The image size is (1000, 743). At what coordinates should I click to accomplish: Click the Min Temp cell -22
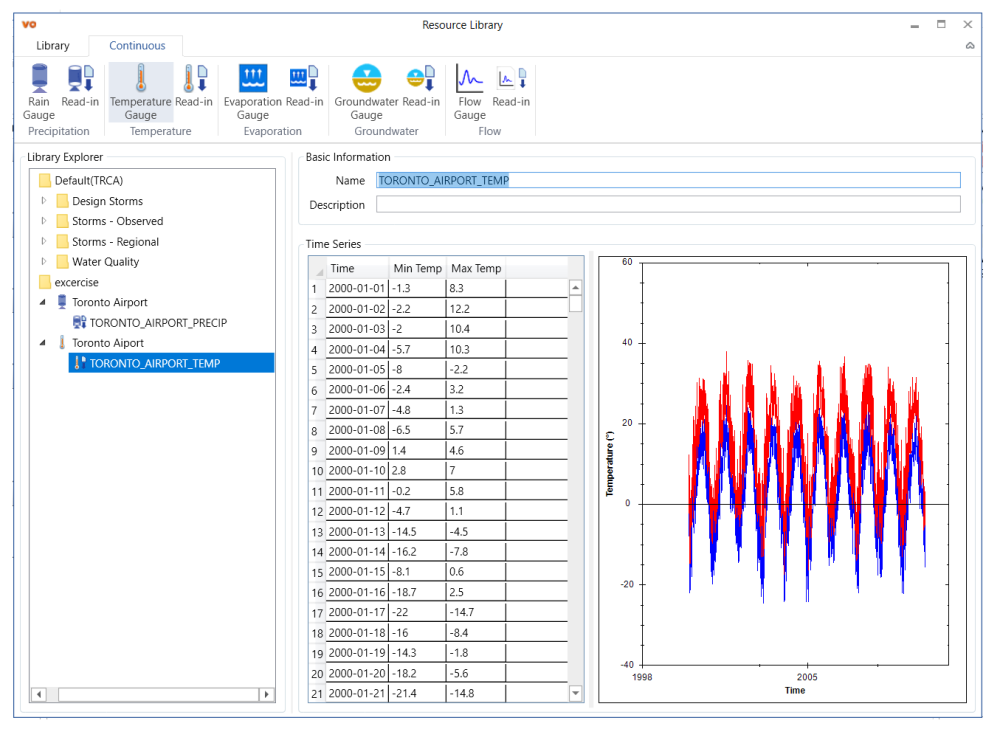click(417, 612)
